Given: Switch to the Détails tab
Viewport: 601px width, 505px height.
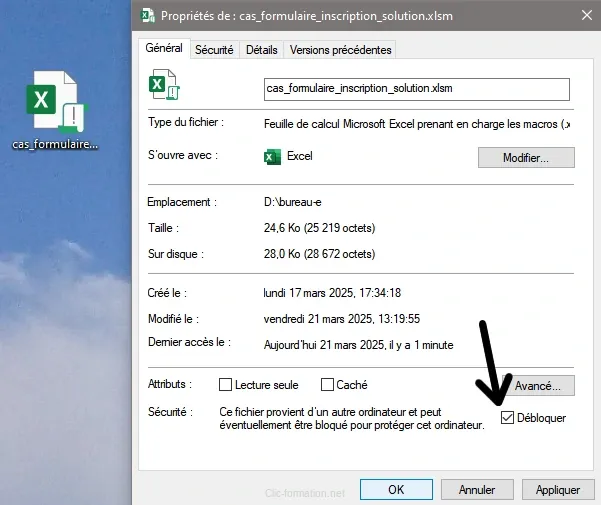Looking at the screenshot, I should point(261,49).
